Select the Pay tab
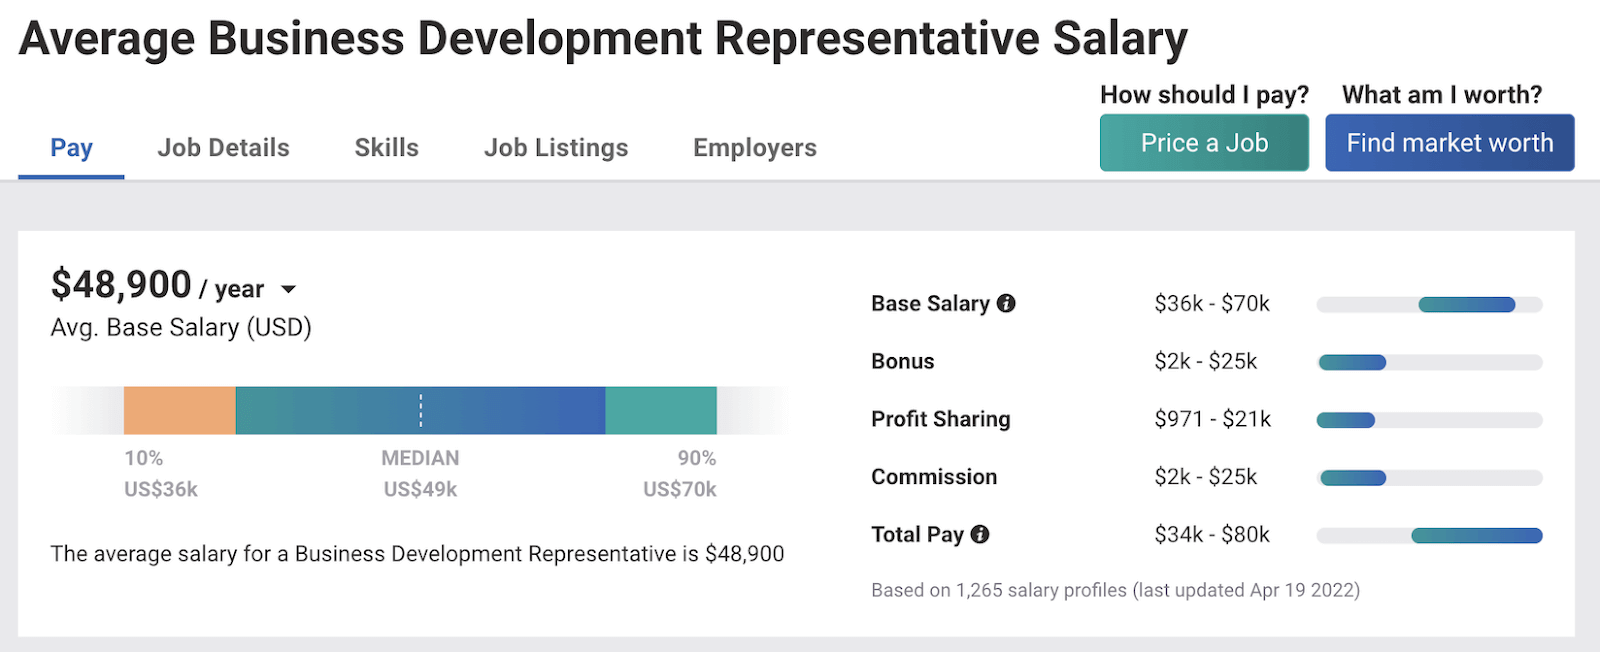Image resolution: width=1600 pixels, height=652 pixels. coord(71,147)
